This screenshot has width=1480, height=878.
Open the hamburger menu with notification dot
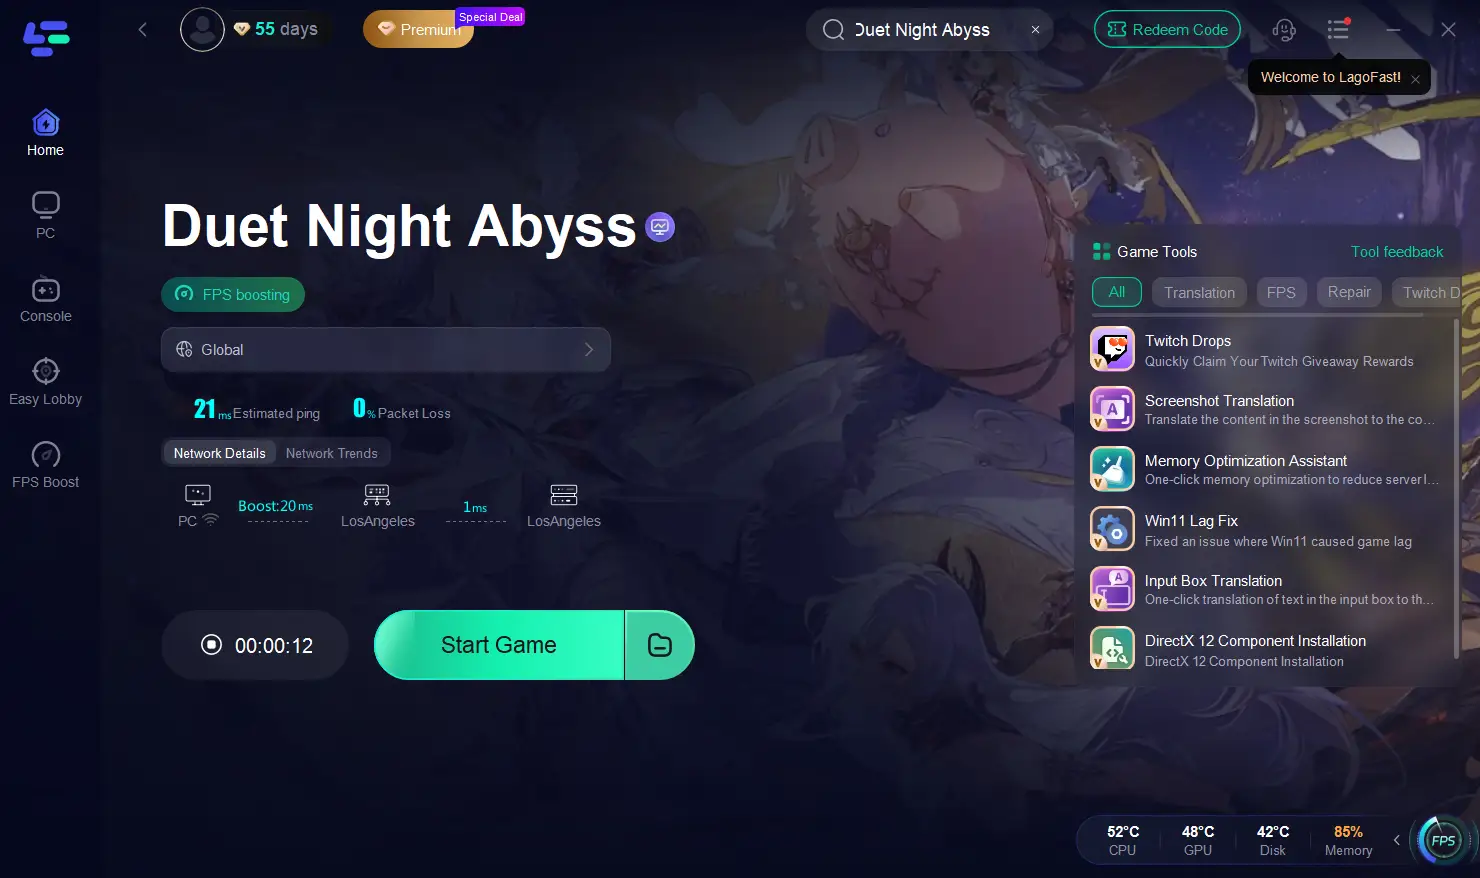(1338, 30)
